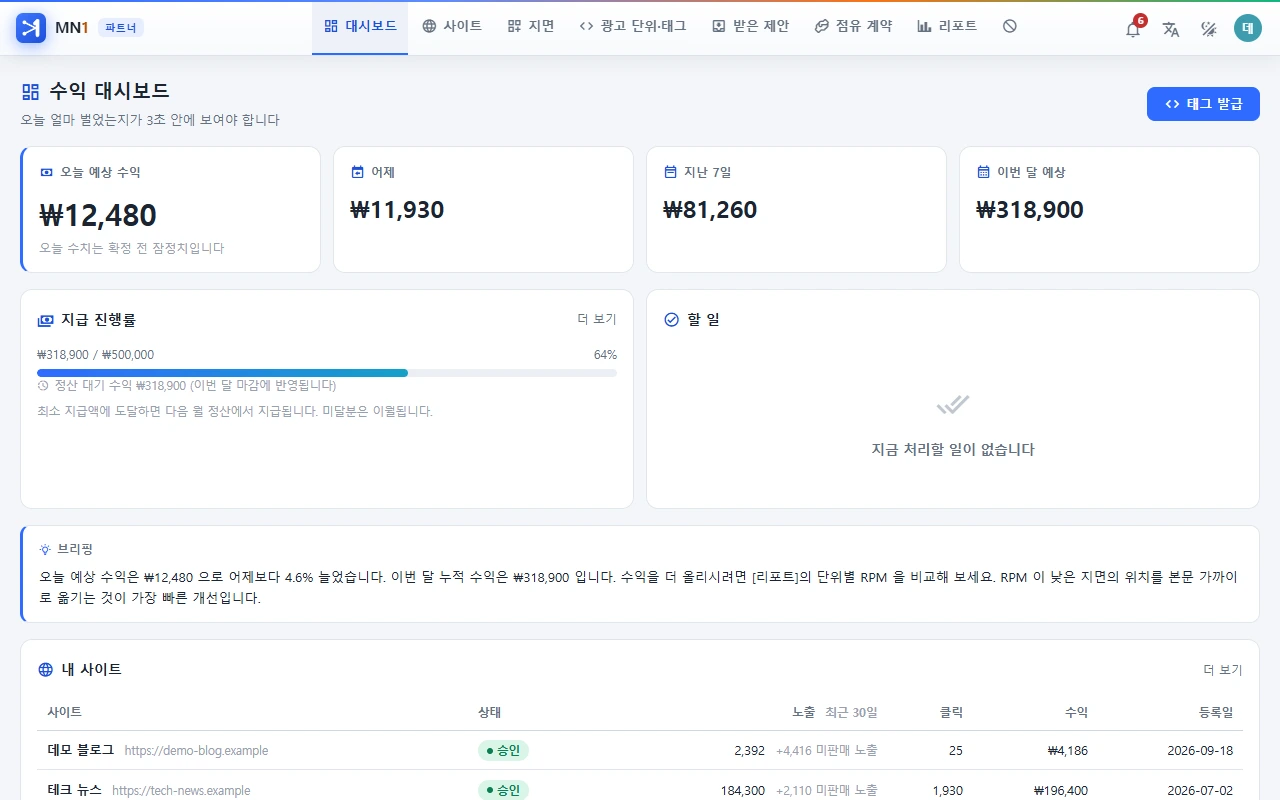This screenshot has height=800, width=1280.
Task: Click 더 보기 in 내 사이트 section
Action: point(1223,669)
